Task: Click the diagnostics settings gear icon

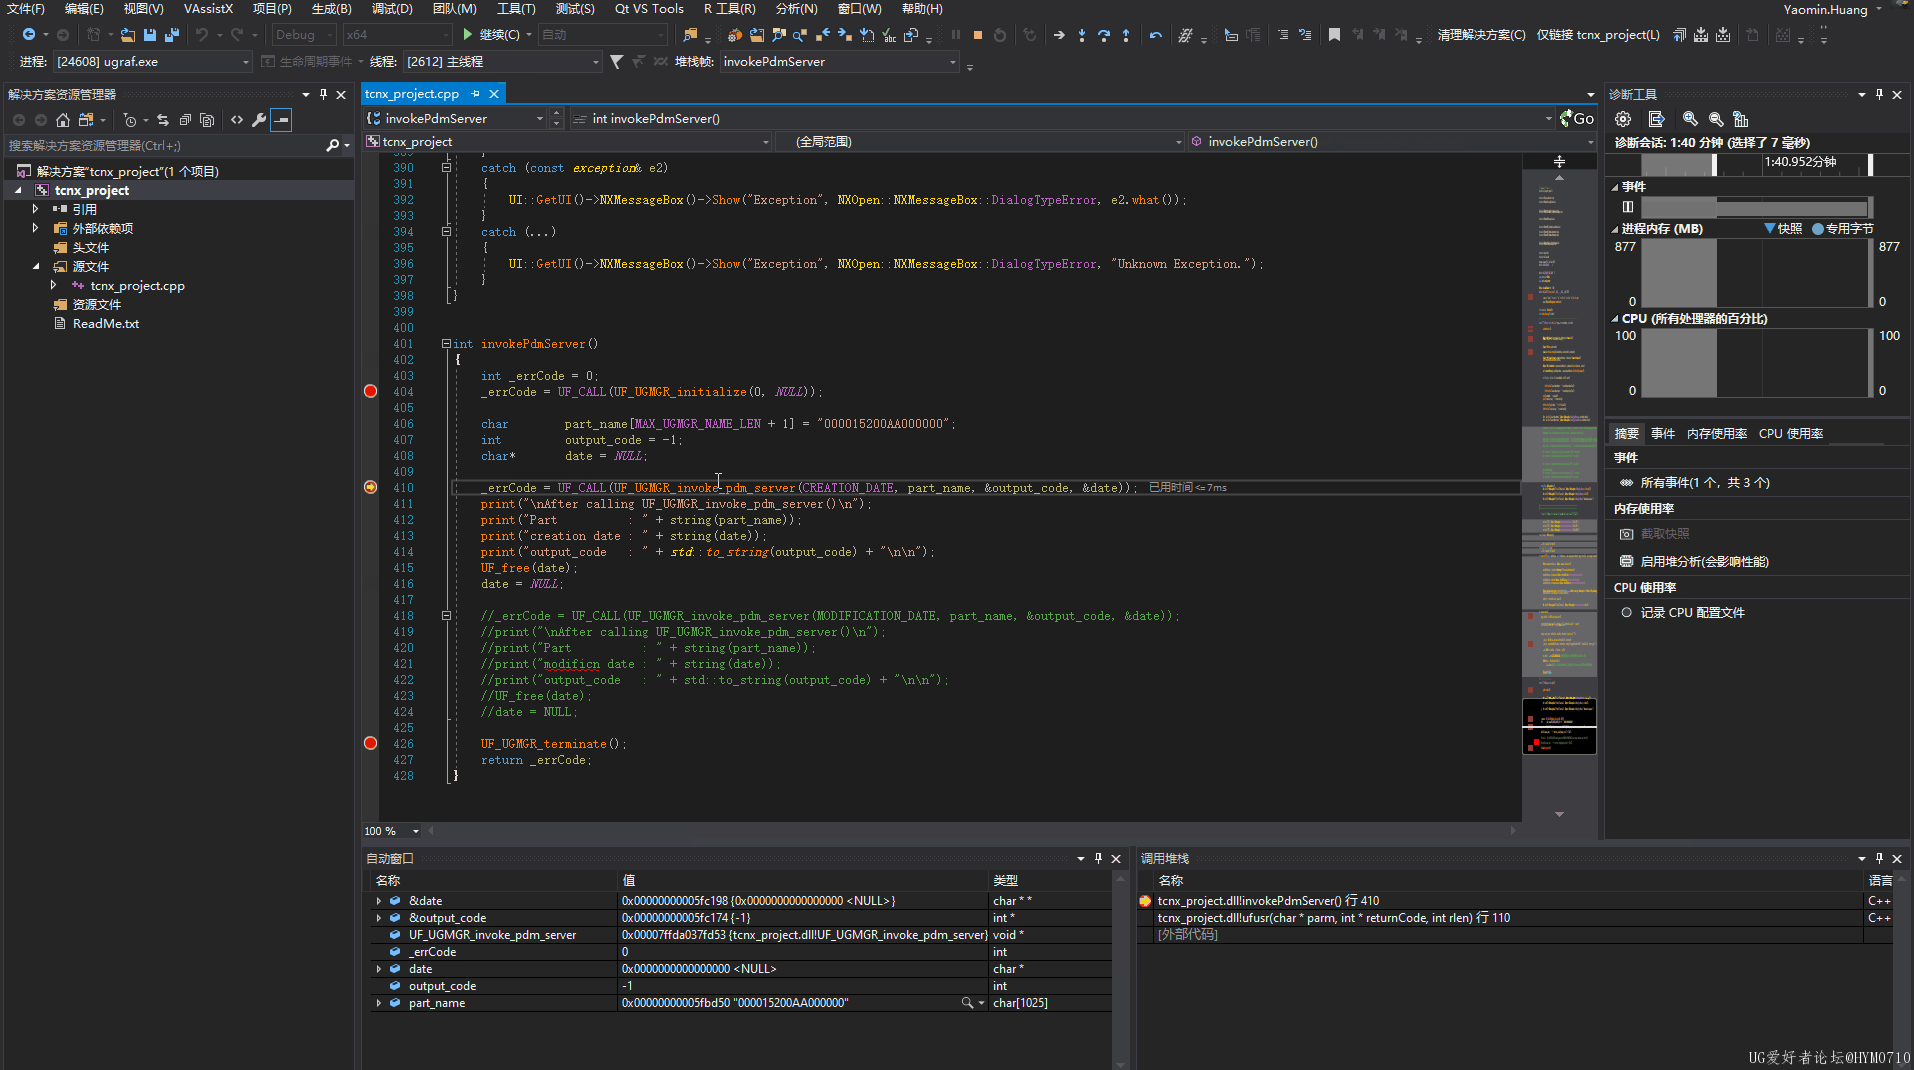Action: click(1623, 119)
